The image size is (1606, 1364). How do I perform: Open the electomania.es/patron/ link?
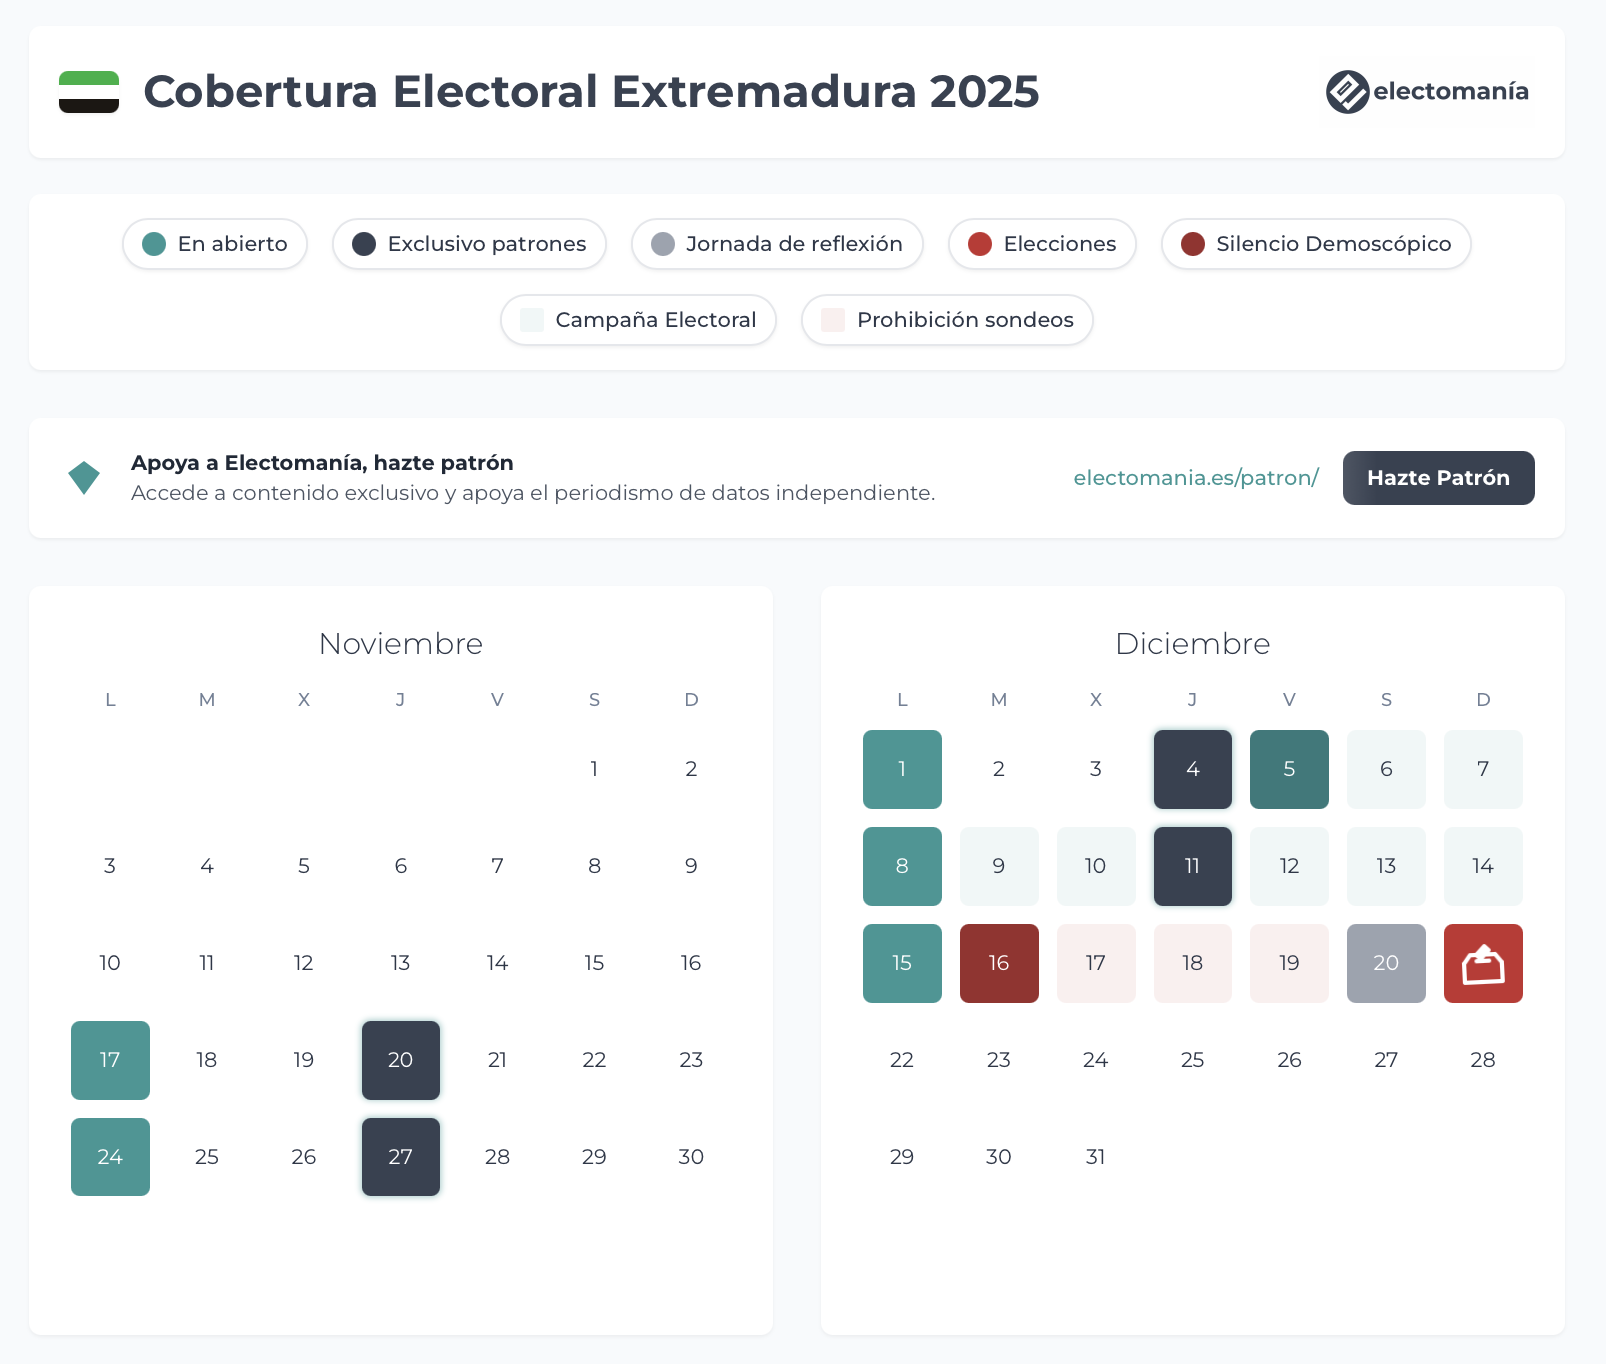1196,478
